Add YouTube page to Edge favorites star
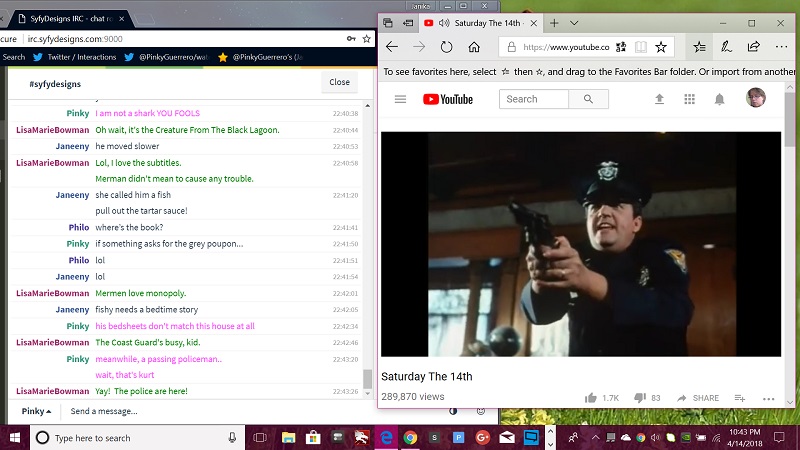Screen dimensions: 800x450 661,47
